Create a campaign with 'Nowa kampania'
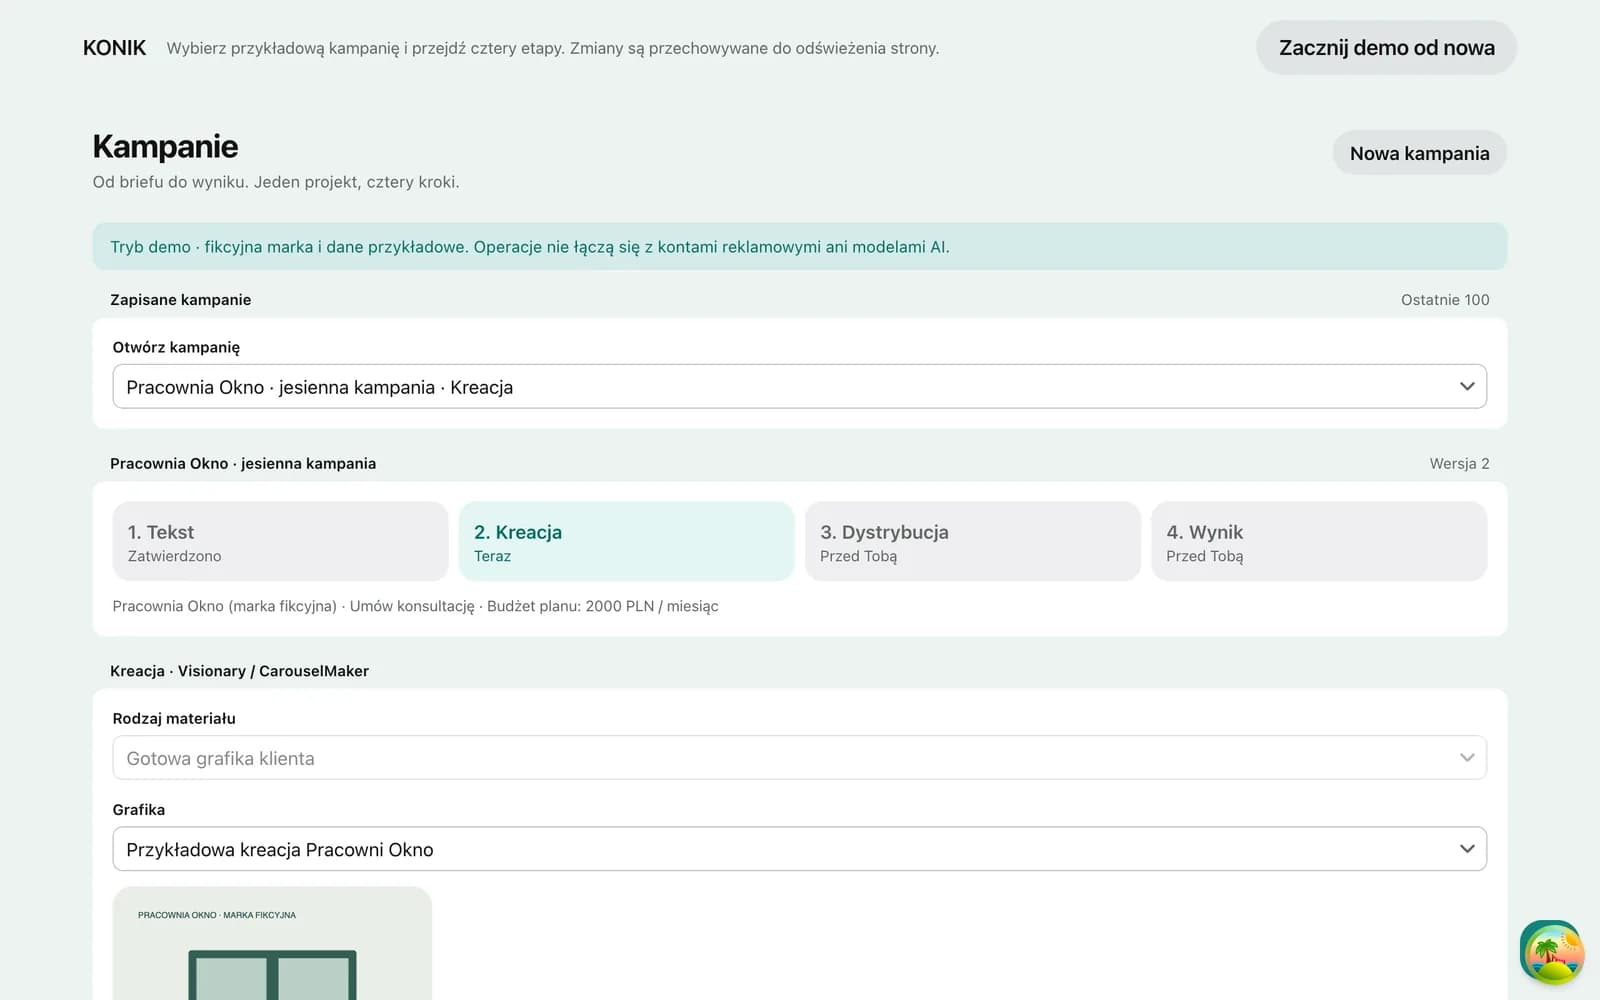 (1419, 153)
